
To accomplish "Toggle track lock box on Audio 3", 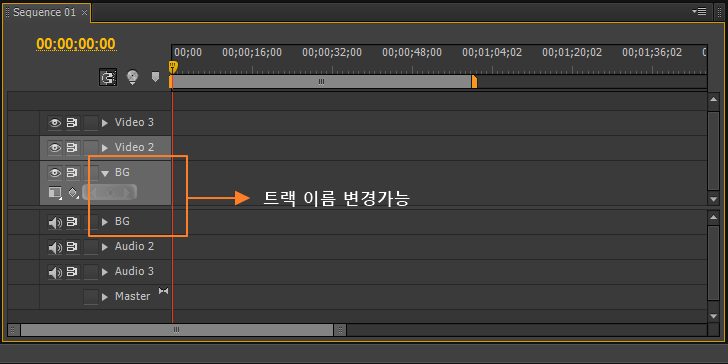I will (x=91, y=272).
